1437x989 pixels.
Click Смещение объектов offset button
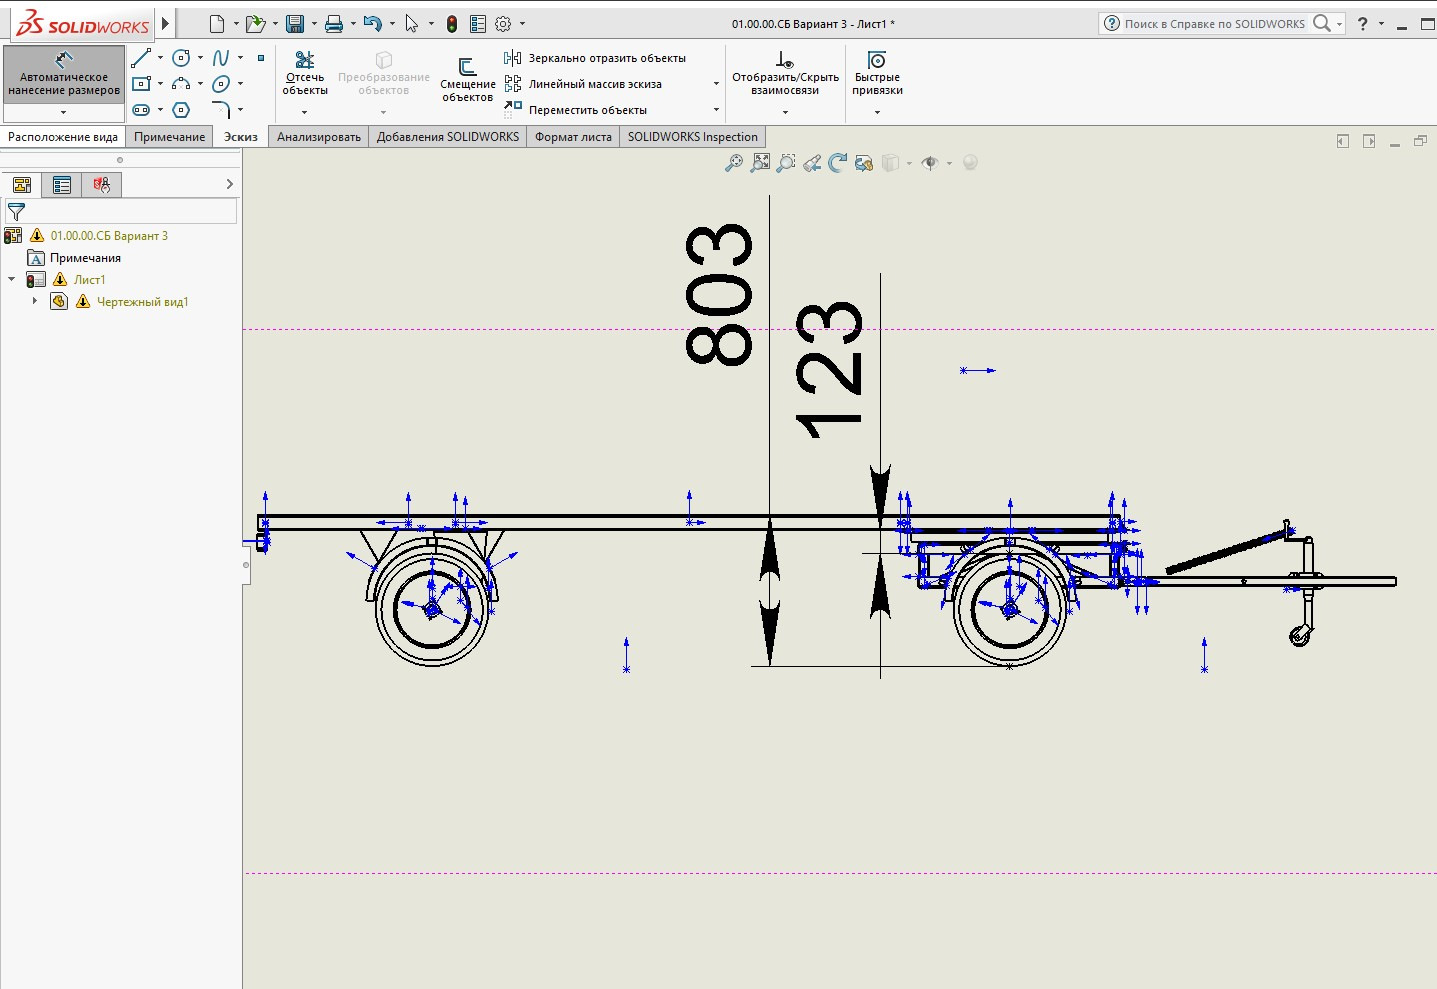(468, 79)
